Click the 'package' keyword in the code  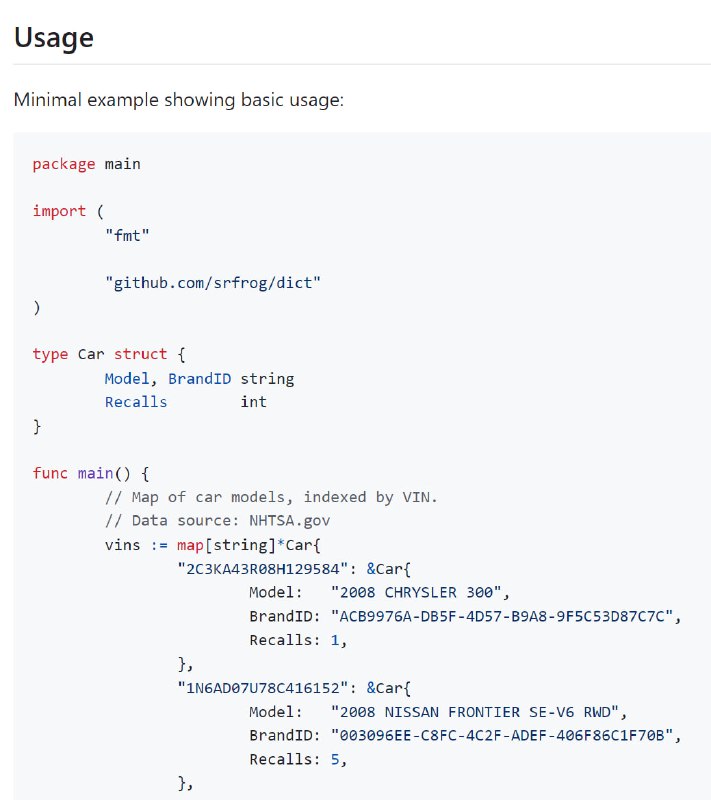(64, 164)
